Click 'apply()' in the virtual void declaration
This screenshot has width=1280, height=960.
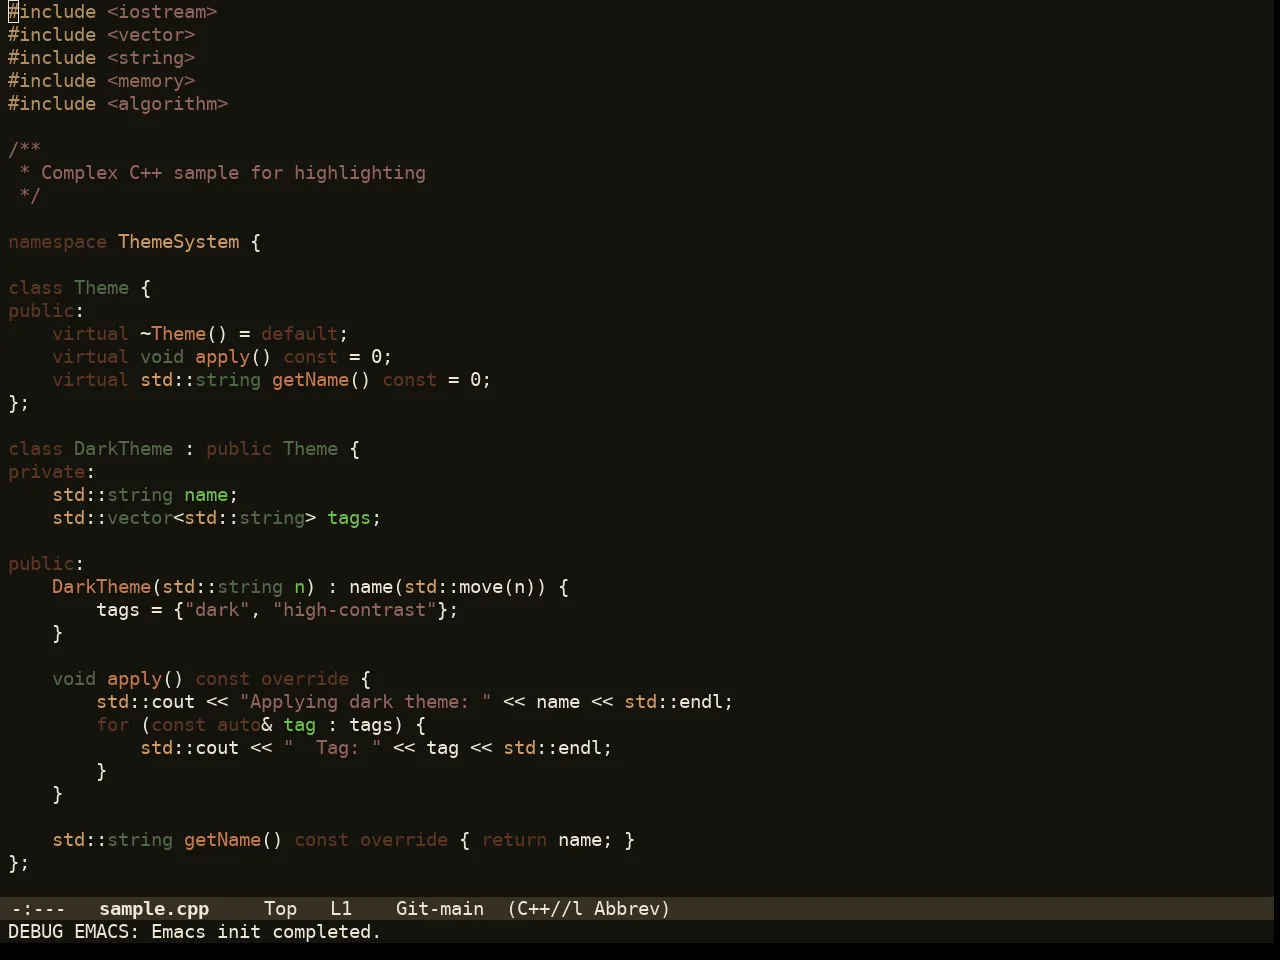[x=234, y=357]
